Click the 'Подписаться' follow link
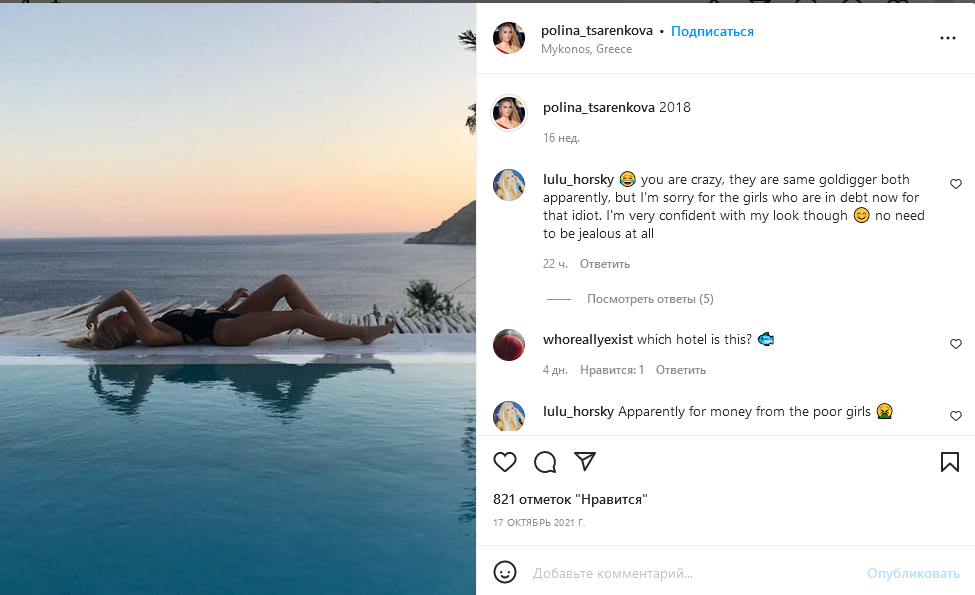This screenshot has height=595, width=975. point(712,31)
